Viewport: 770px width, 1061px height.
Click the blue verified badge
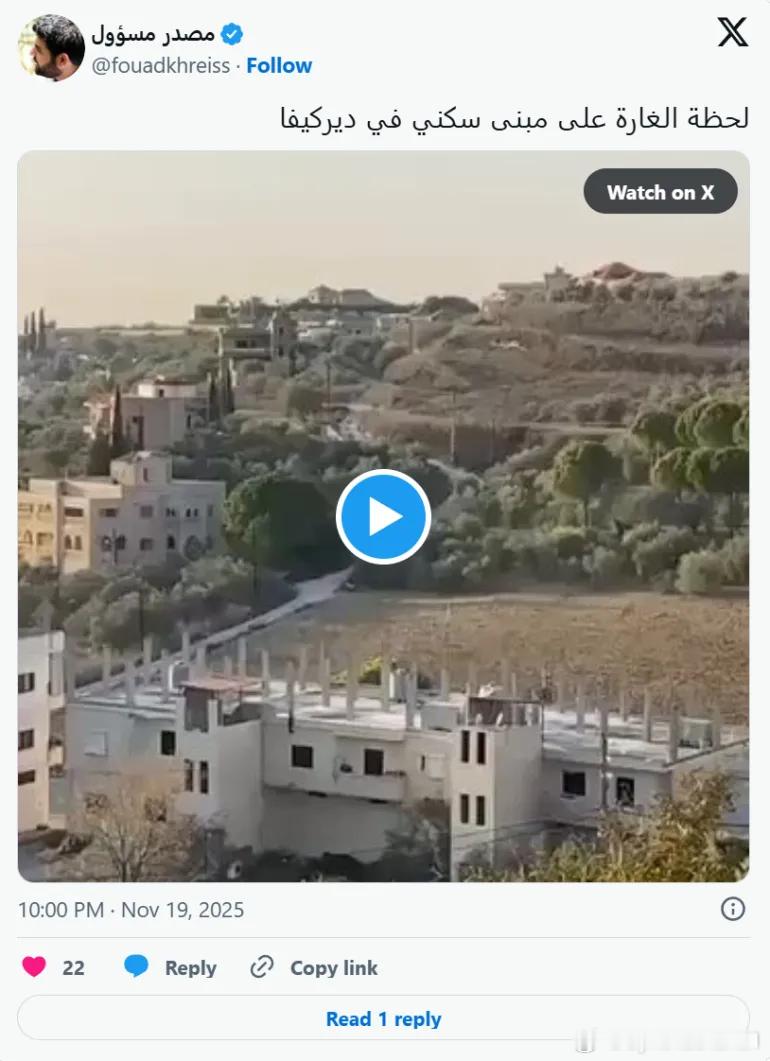(232, 34)
